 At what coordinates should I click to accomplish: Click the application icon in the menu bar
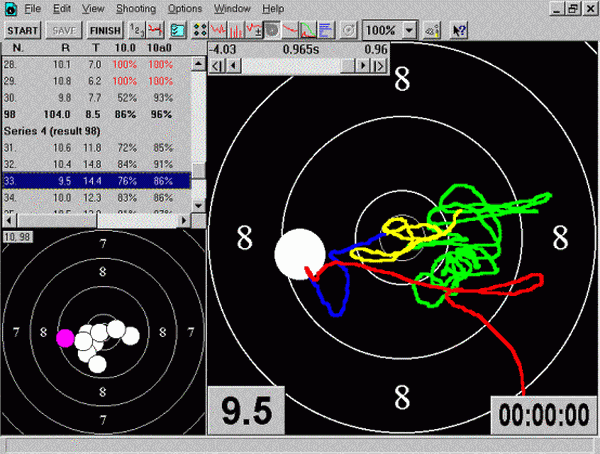[11, 9]
